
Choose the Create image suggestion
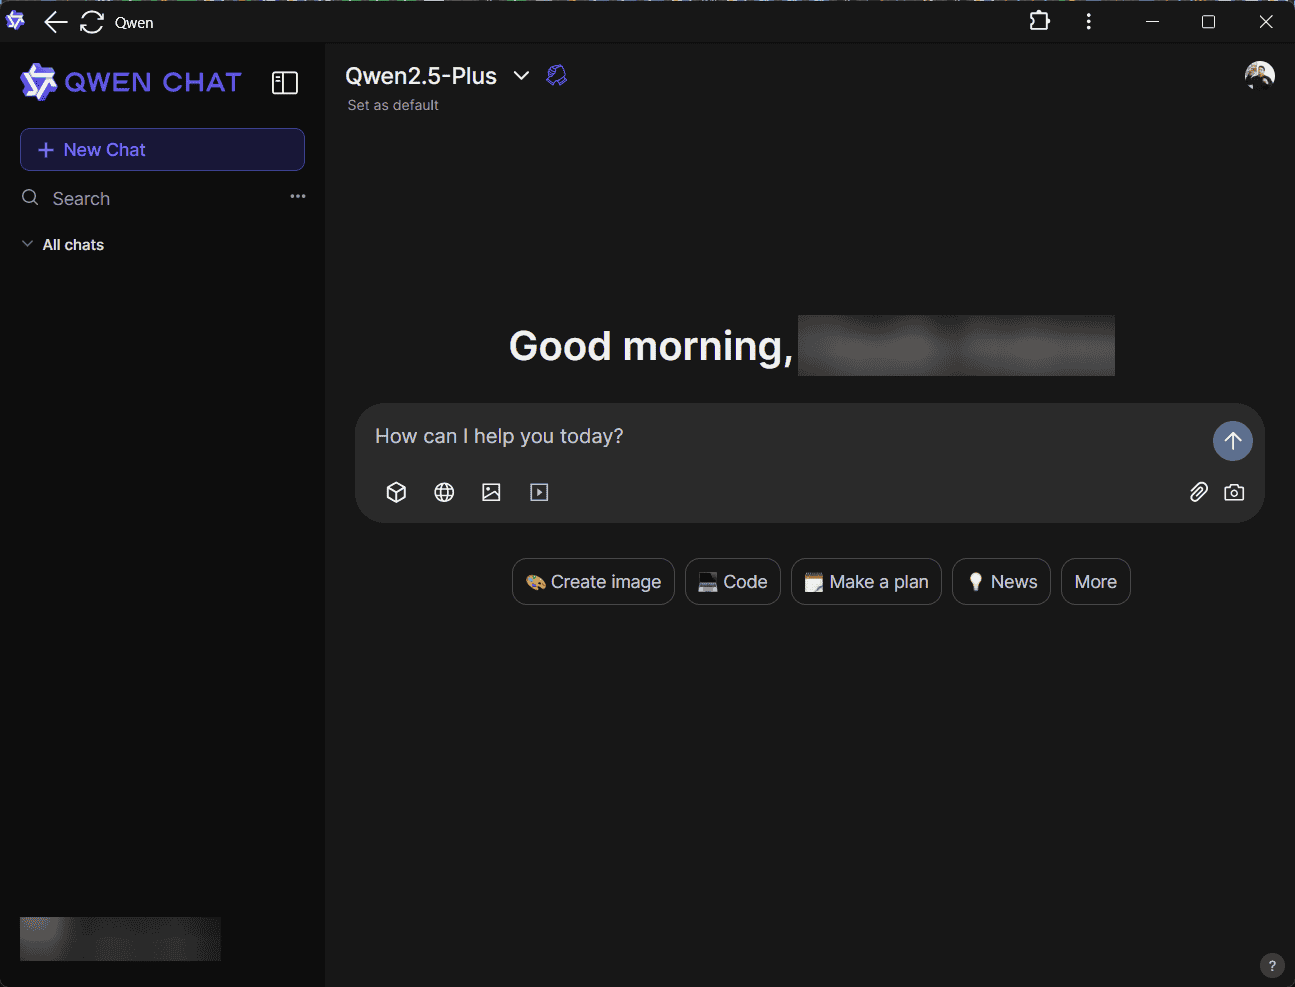pyautogui.click(x=593, y=581)
